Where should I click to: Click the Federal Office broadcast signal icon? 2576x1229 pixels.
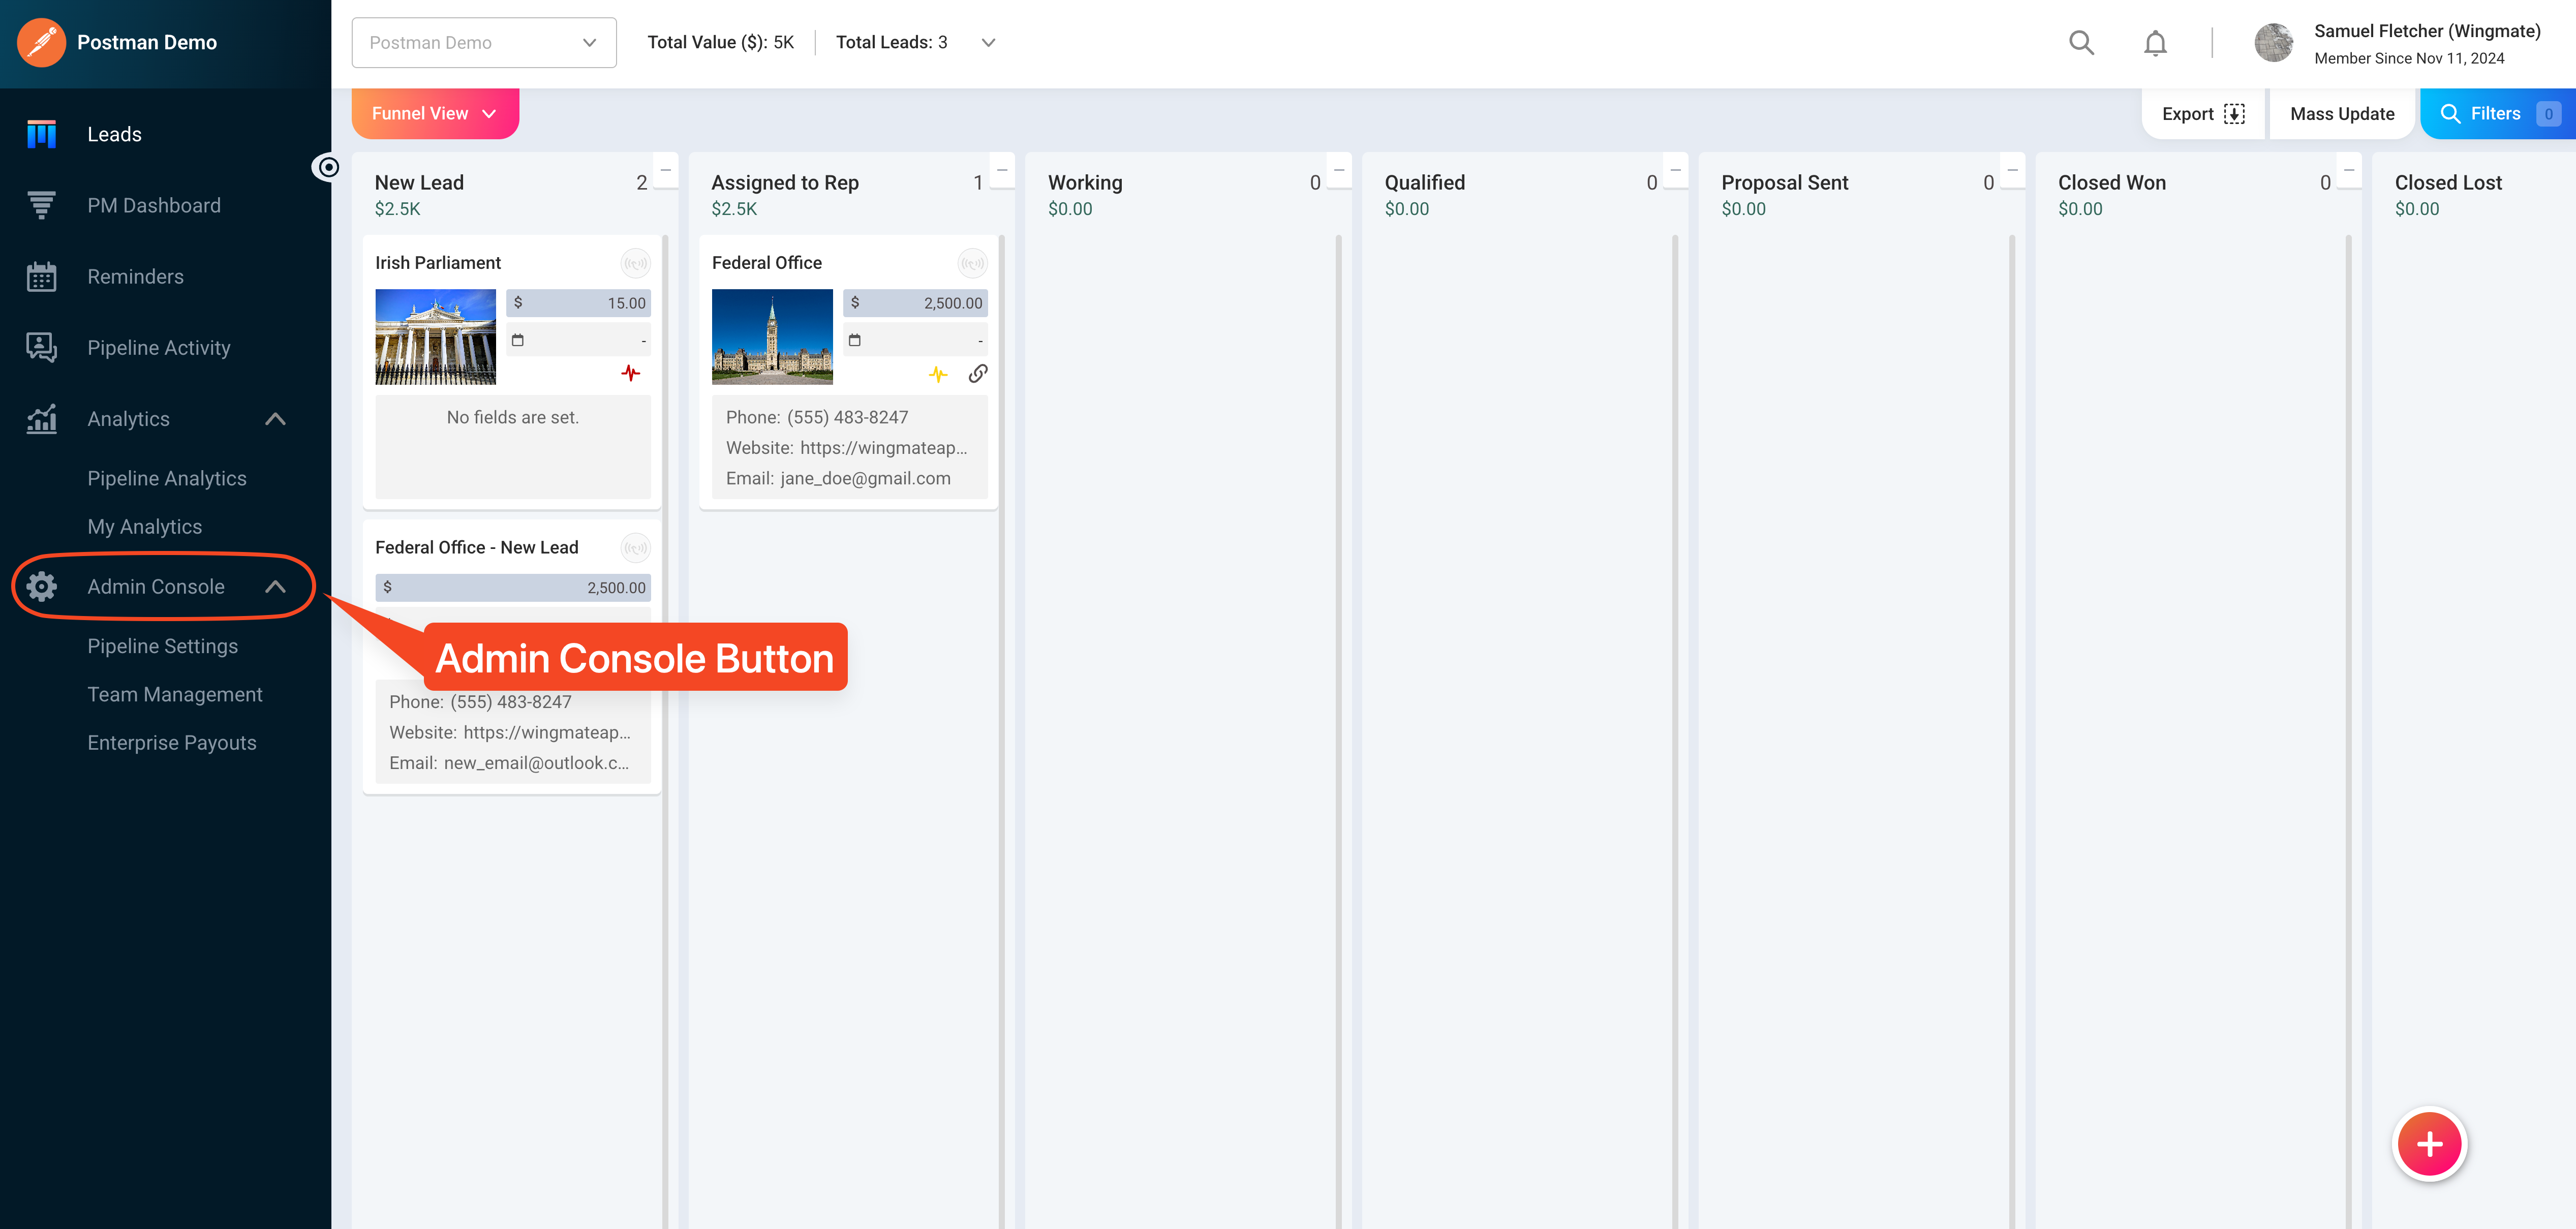click(972, 264)
